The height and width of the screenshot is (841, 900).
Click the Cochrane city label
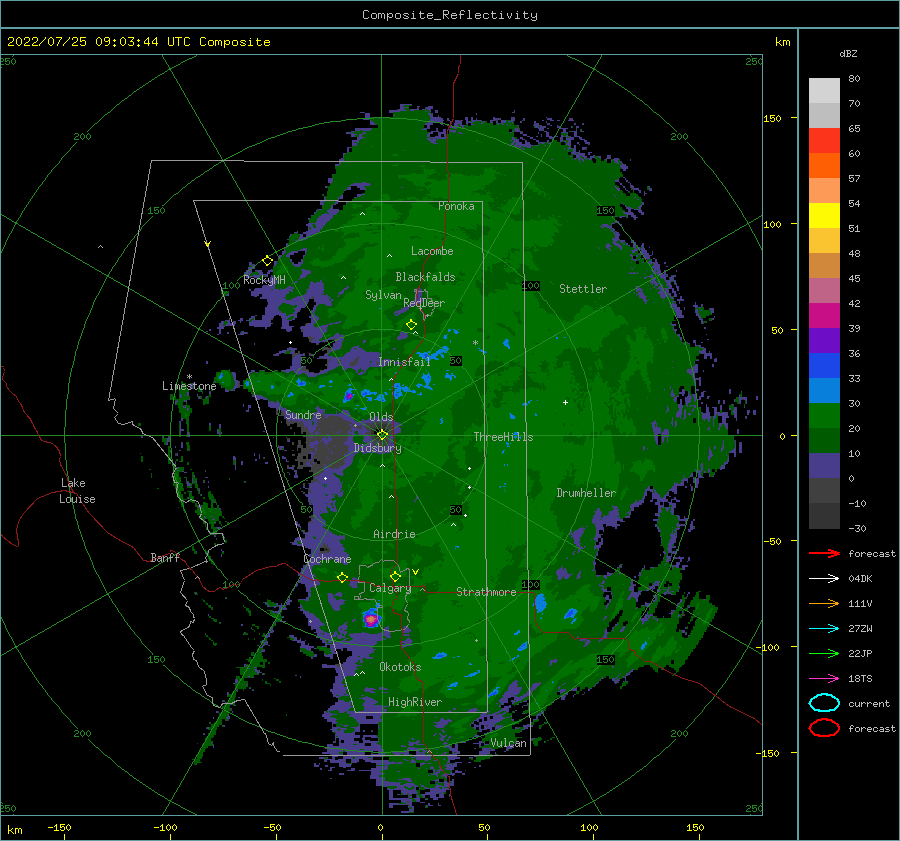click(x=327, y=559)
